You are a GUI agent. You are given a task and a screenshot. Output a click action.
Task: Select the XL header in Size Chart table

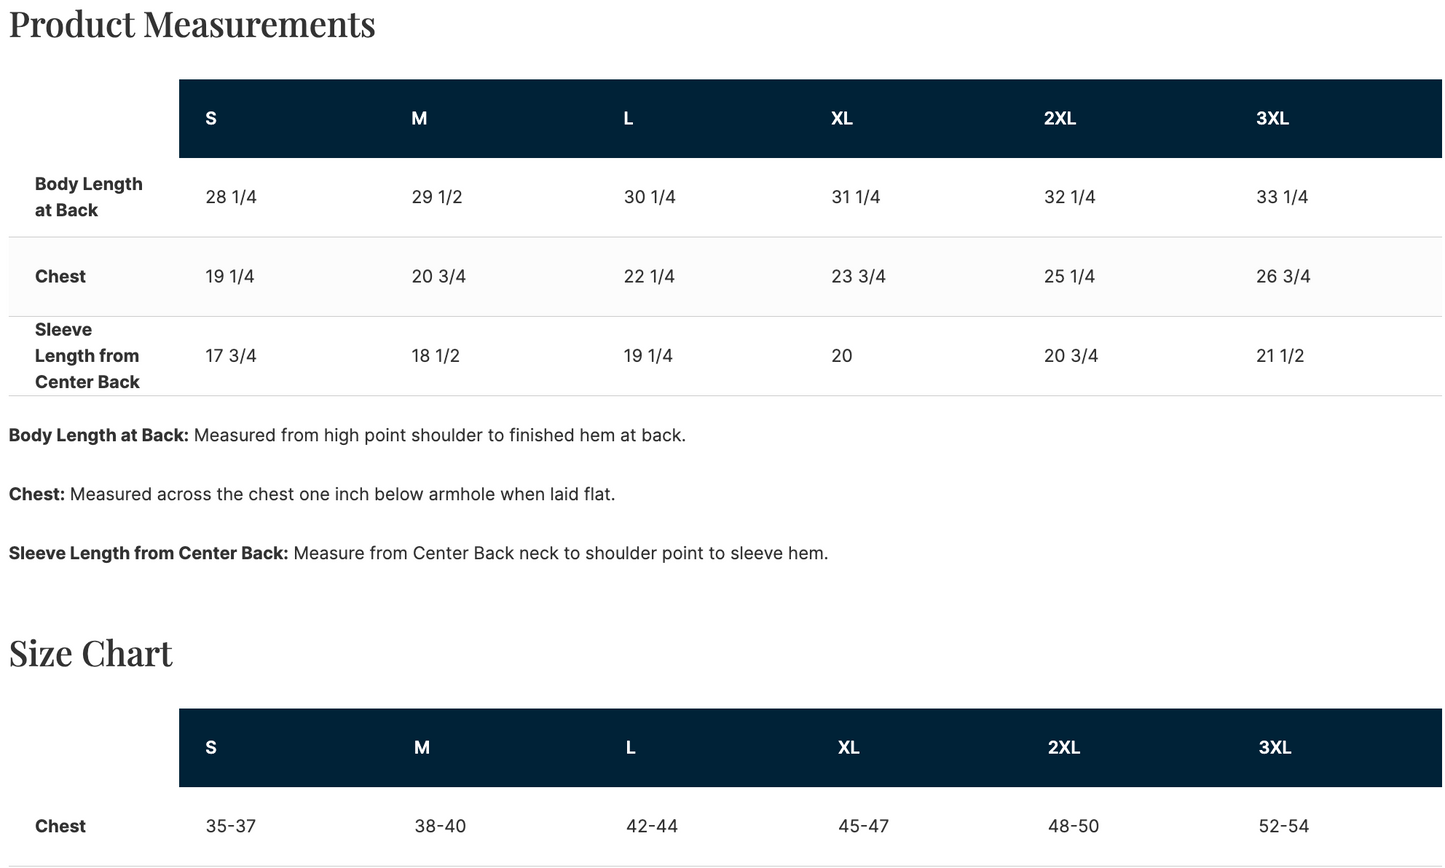click(x=849, y=747)
